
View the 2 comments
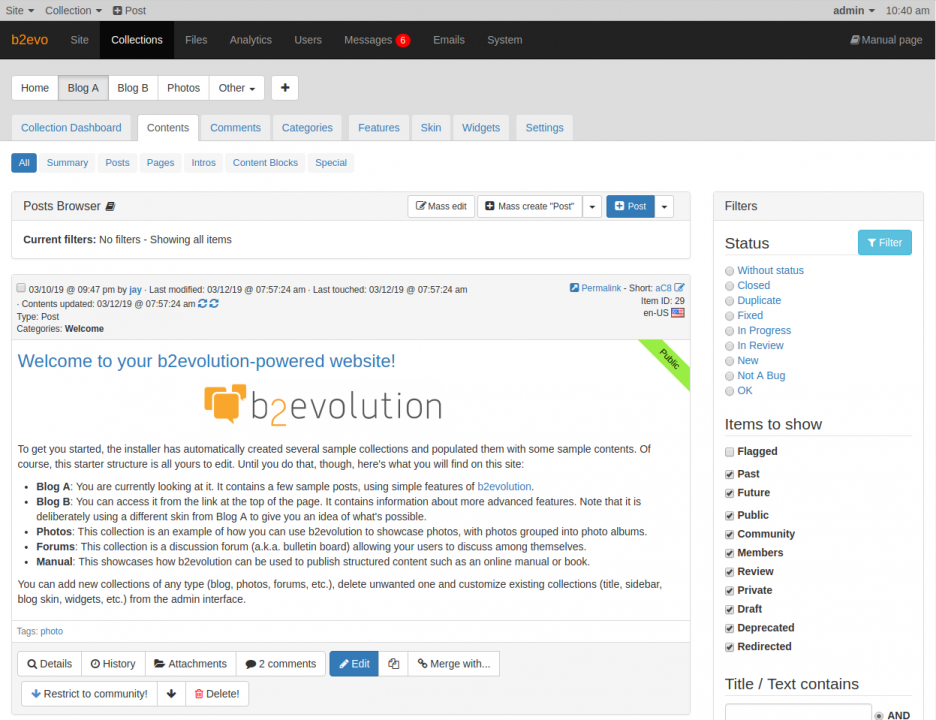[281, 664]
